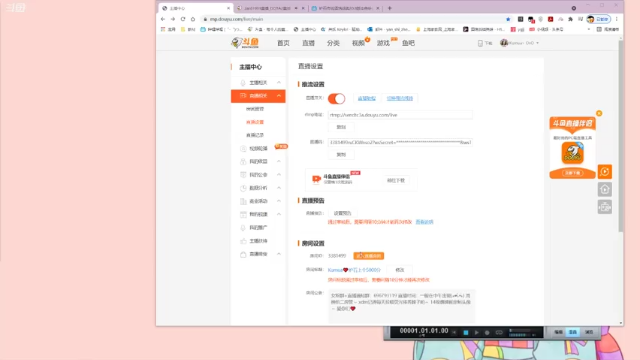Click second blue link beside live toggle
The height and width of the screenshot is (360, 640).
(x=400, y=98)
